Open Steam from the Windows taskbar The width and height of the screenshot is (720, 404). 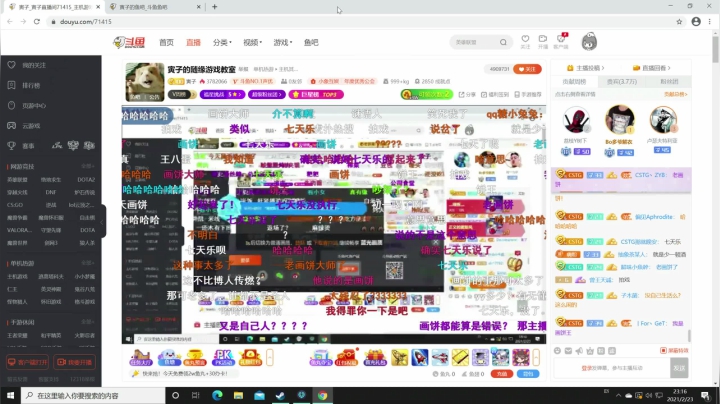(x=280, y=395)
